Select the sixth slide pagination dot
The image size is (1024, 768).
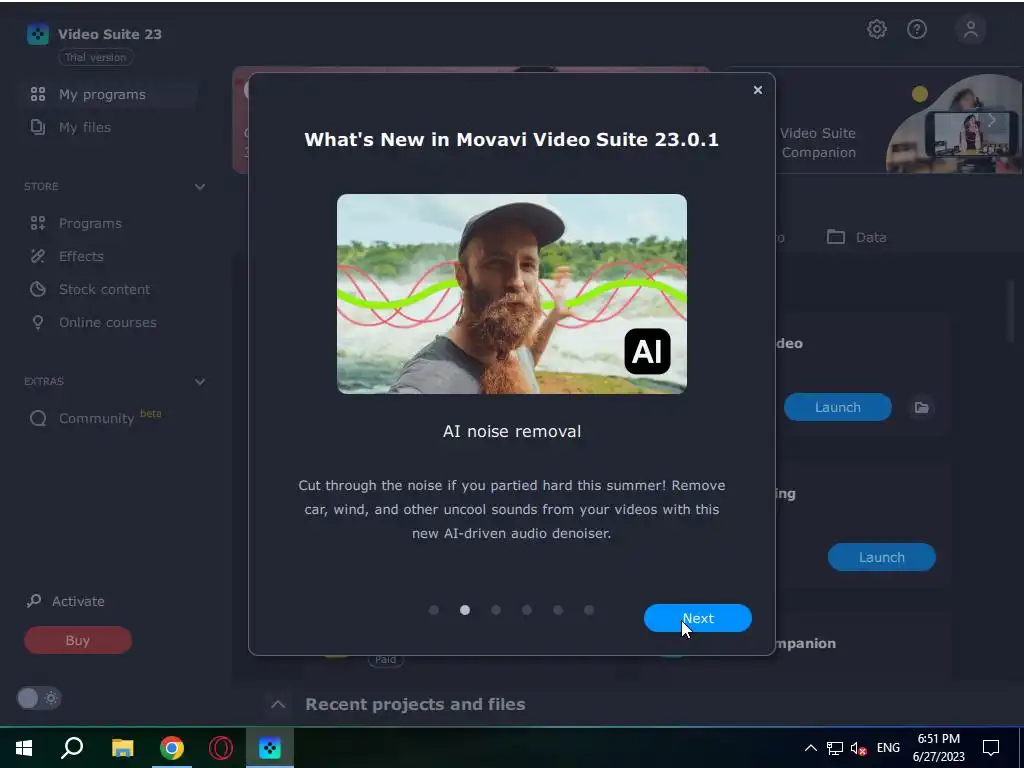[589, 610]
